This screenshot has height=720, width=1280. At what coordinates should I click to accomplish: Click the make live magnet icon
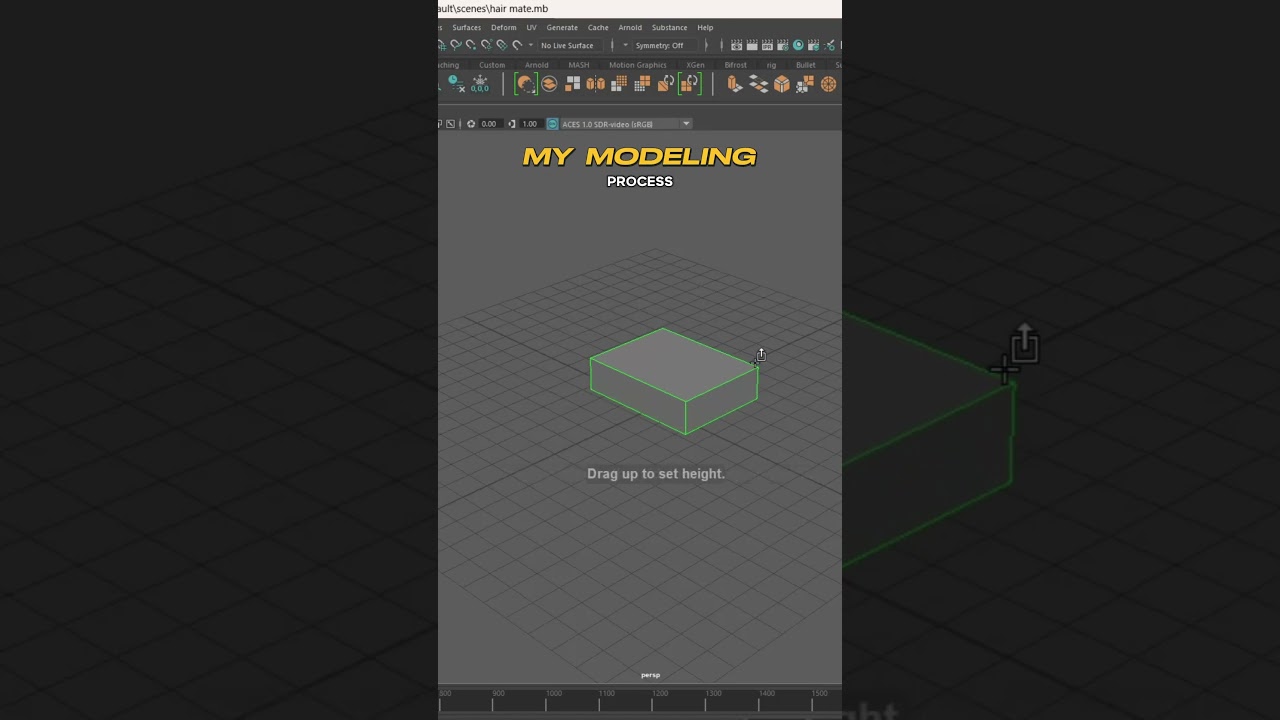point(517,45)
